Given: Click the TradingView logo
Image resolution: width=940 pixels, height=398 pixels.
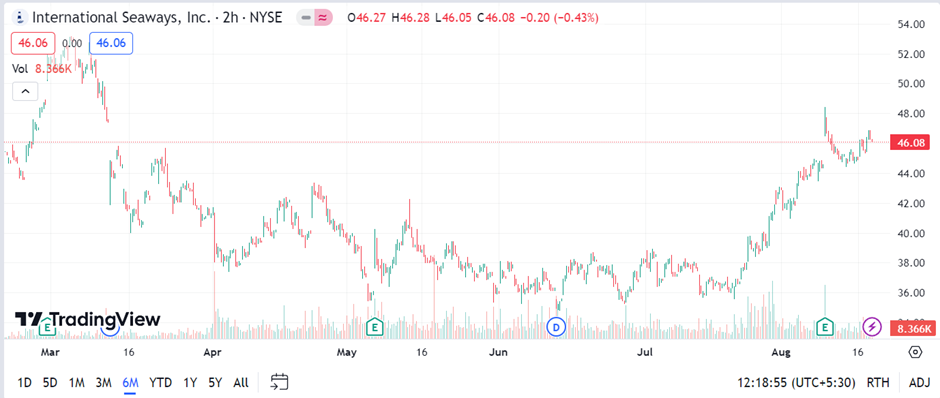Looking at the screenshot, I should pos(88,319).
